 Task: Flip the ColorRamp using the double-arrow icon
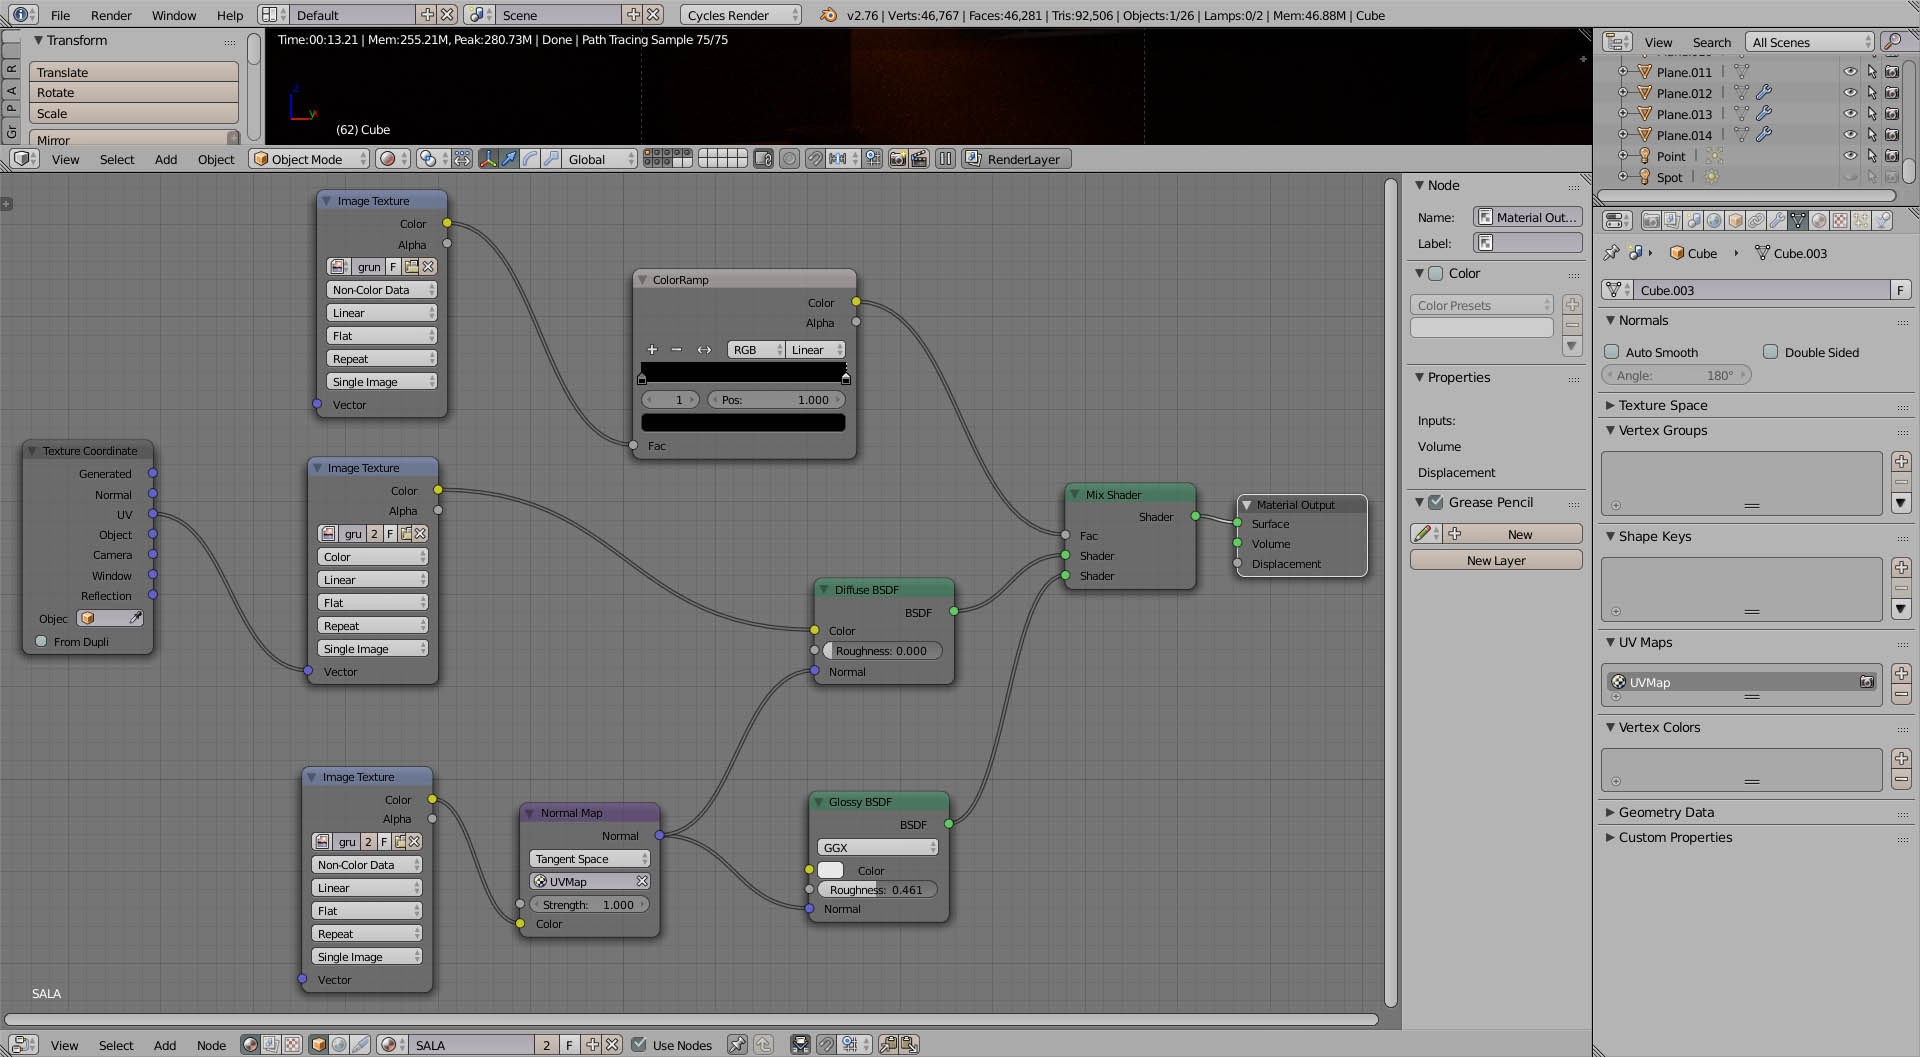[704, 350]
